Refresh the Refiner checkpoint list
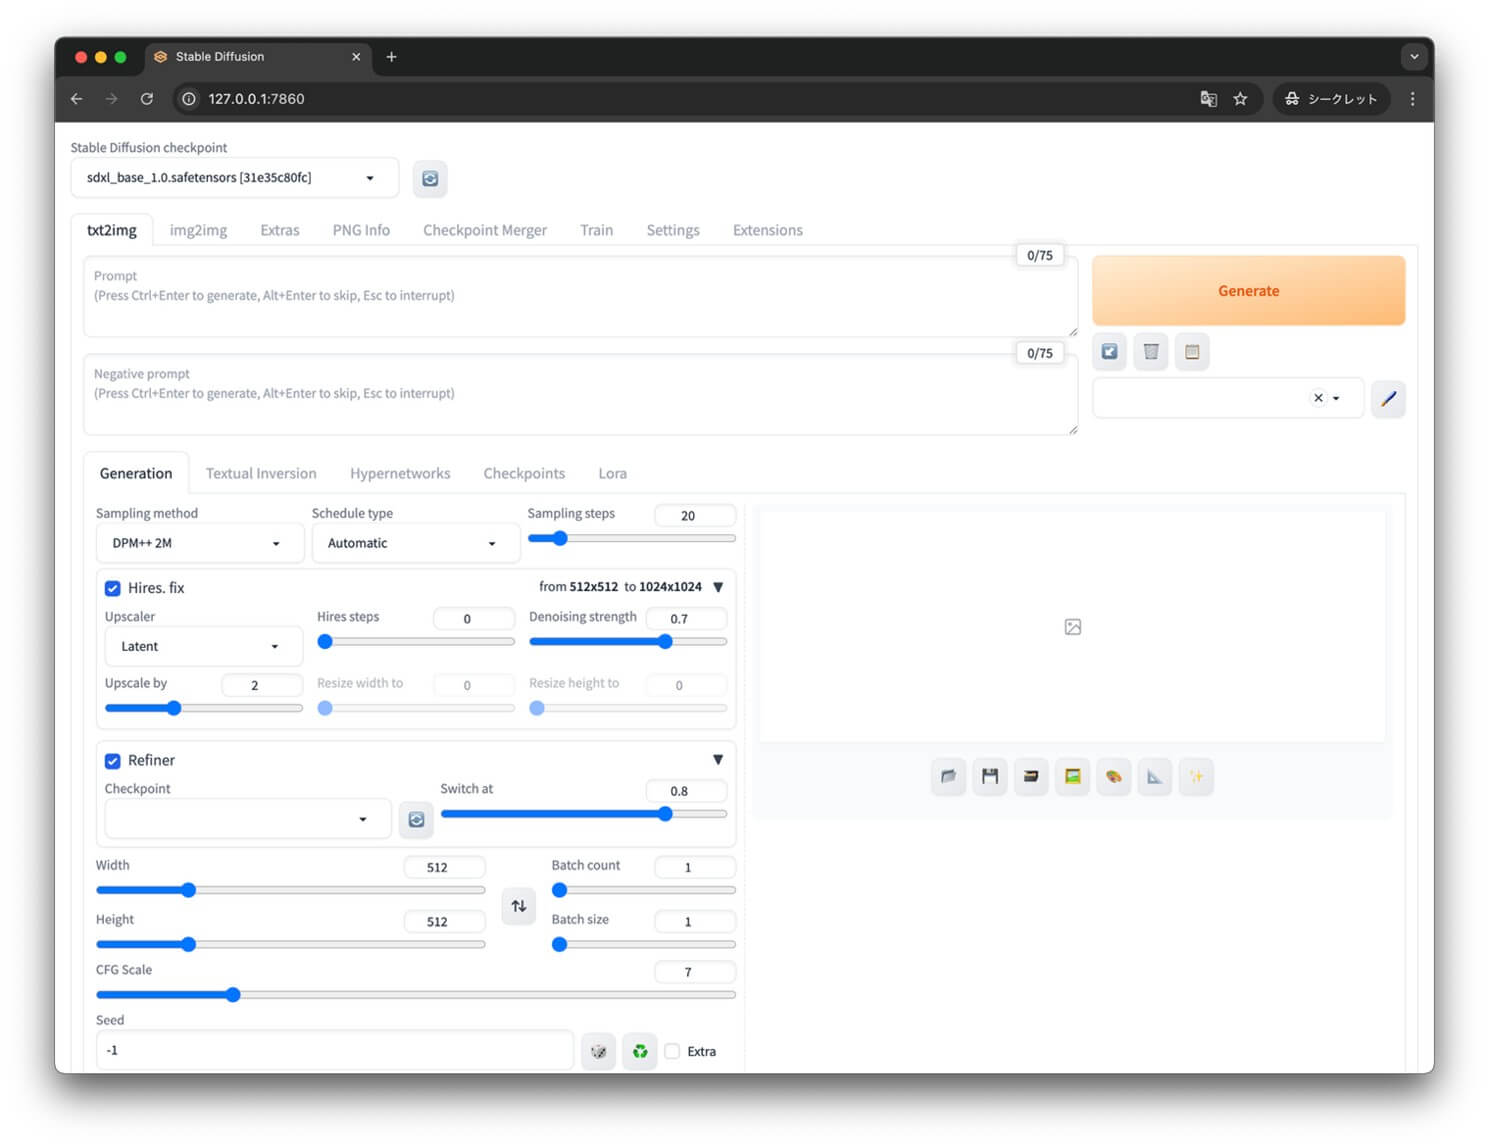Image resolution: width=1489 pixels, height=1146 pixels. pyautogui.click(x=417, y=820)
